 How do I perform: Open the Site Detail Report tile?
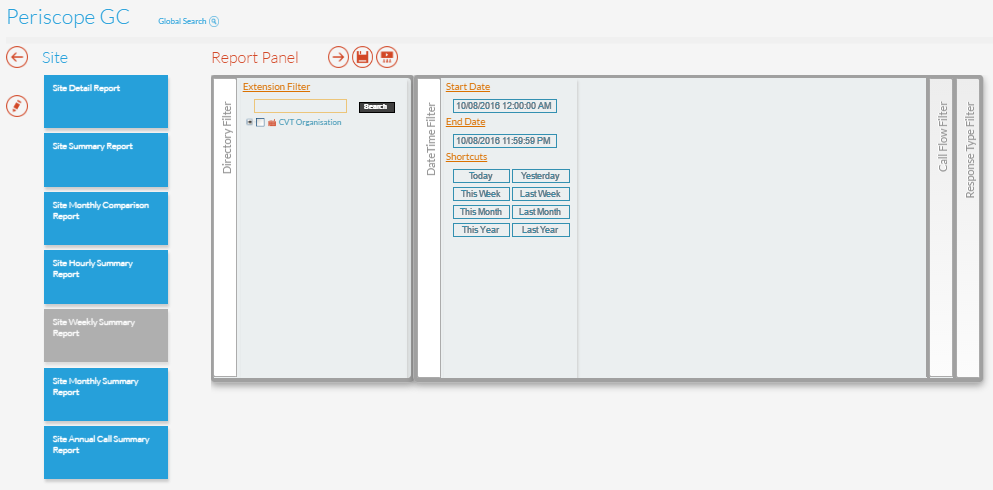pyautogui.click(x=106, y=101)
